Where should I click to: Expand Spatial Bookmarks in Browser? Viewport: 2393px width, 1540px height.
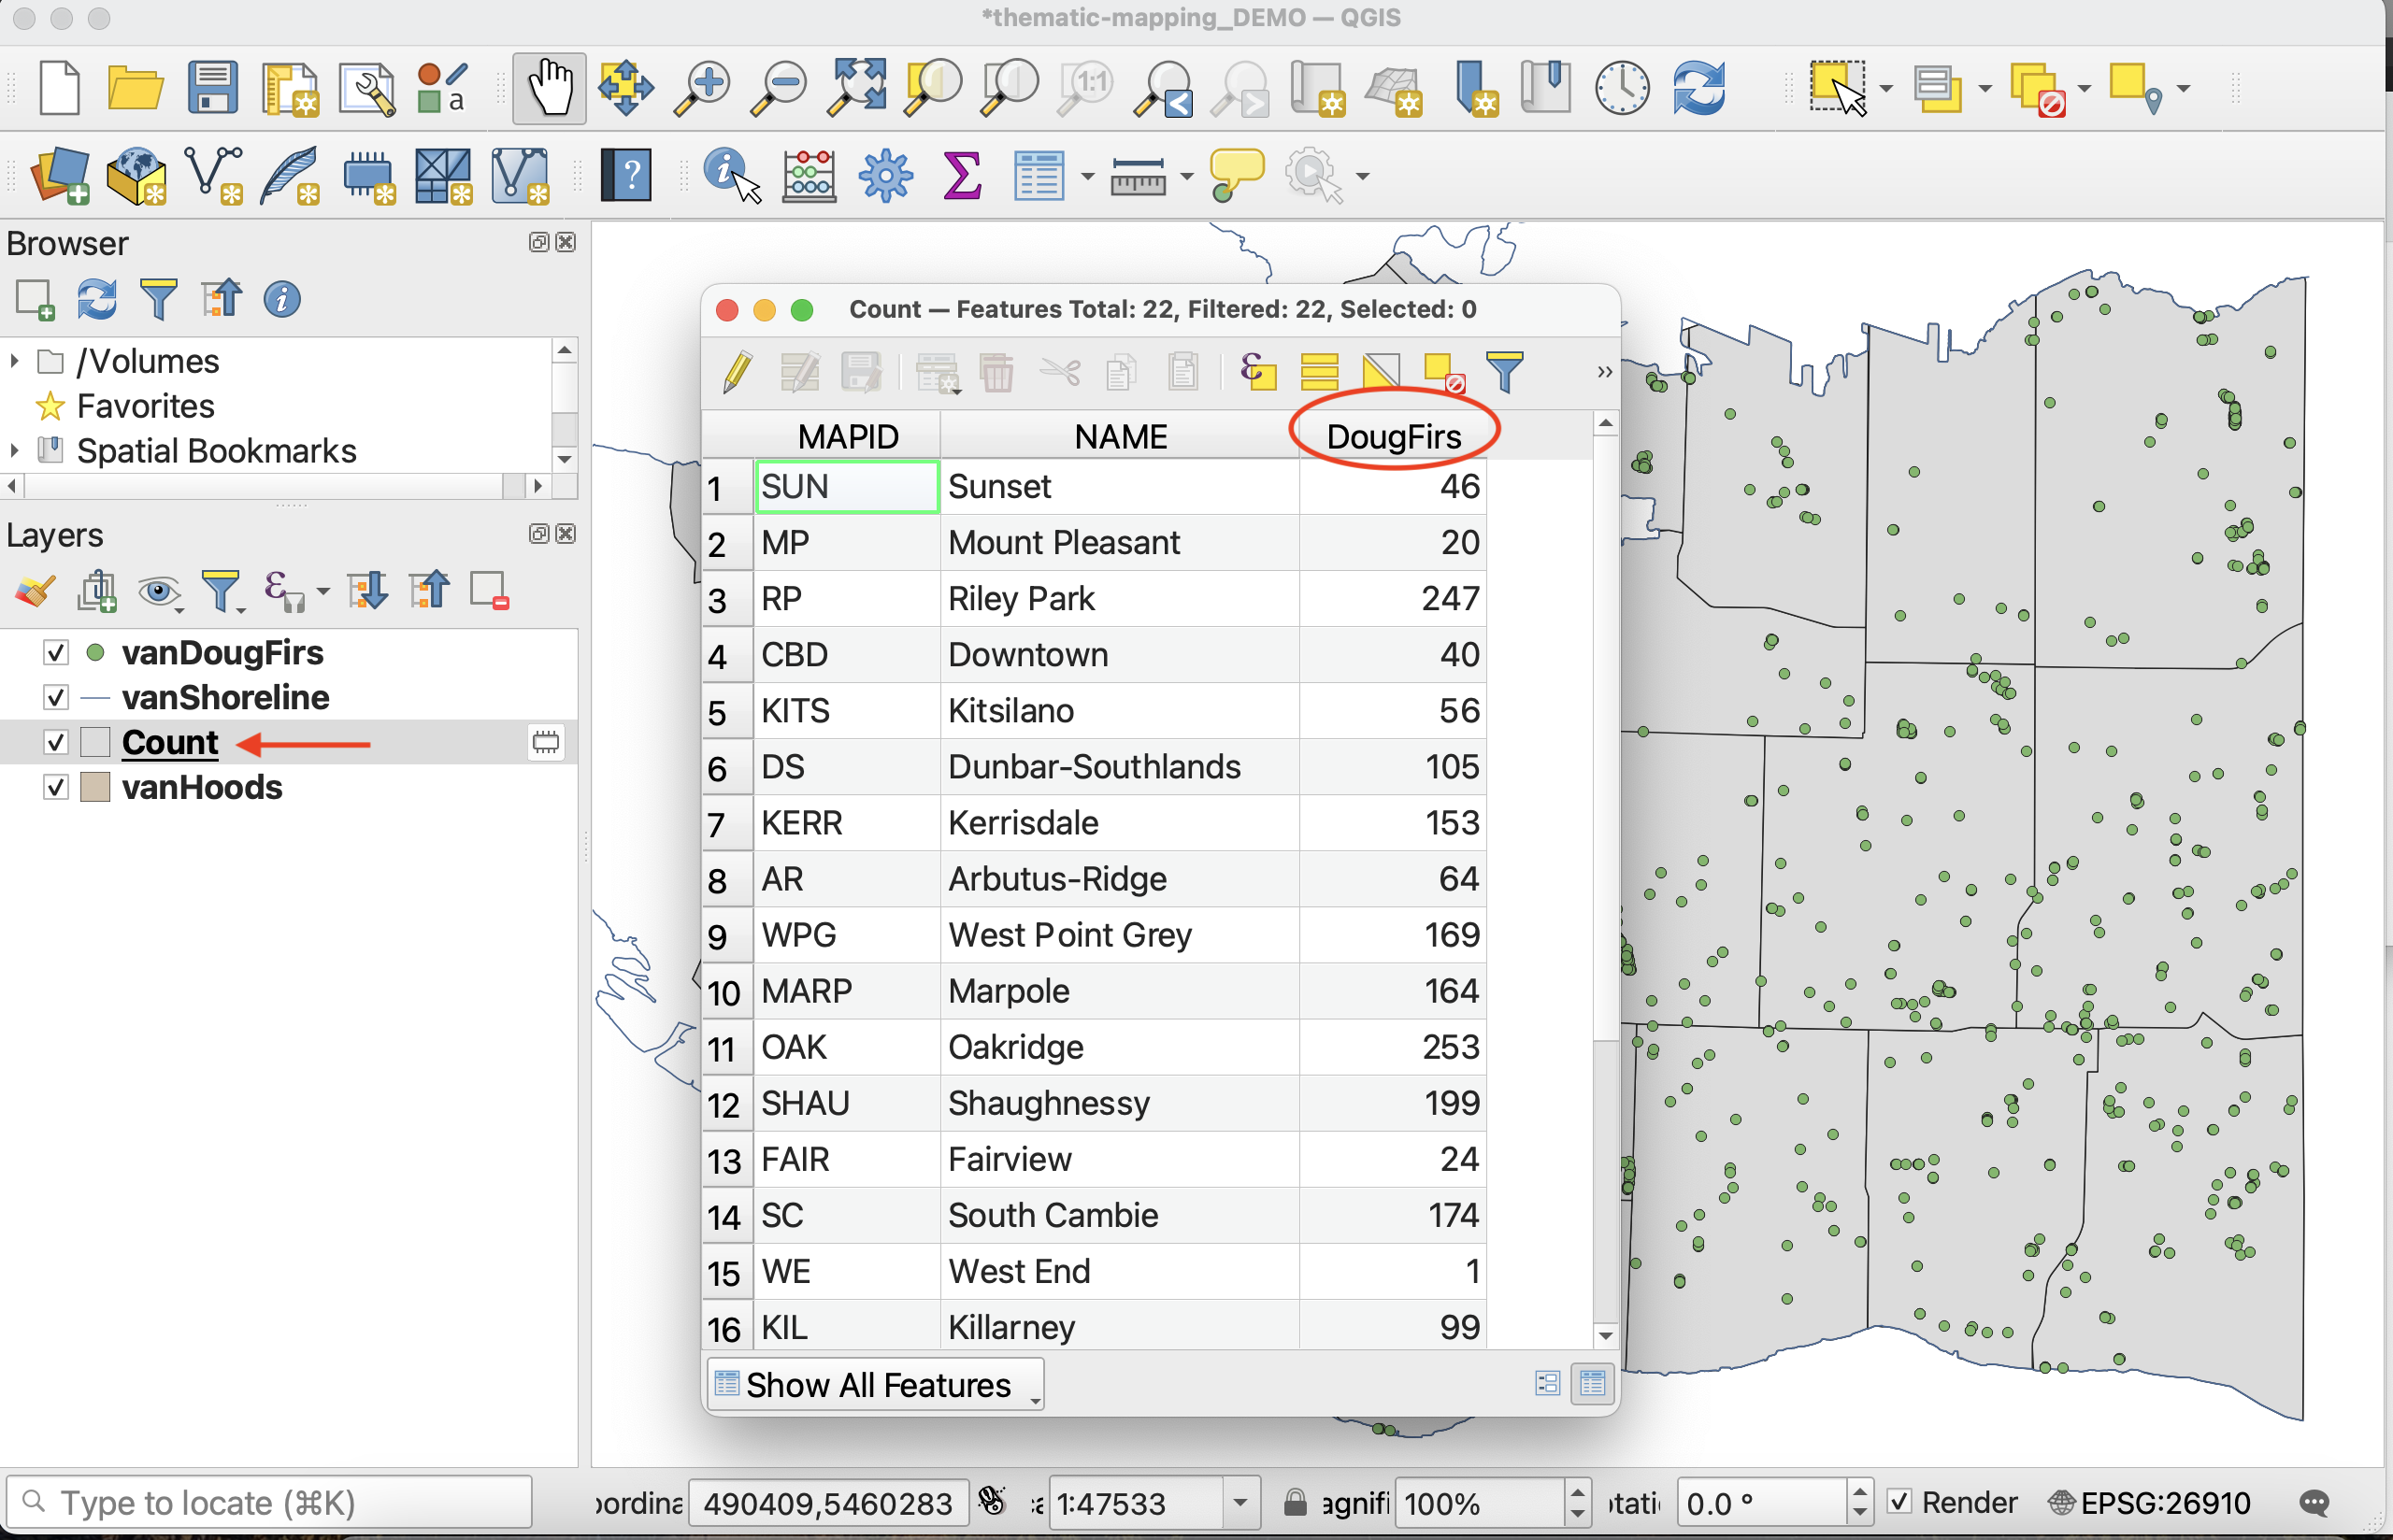tap(14, 451)
